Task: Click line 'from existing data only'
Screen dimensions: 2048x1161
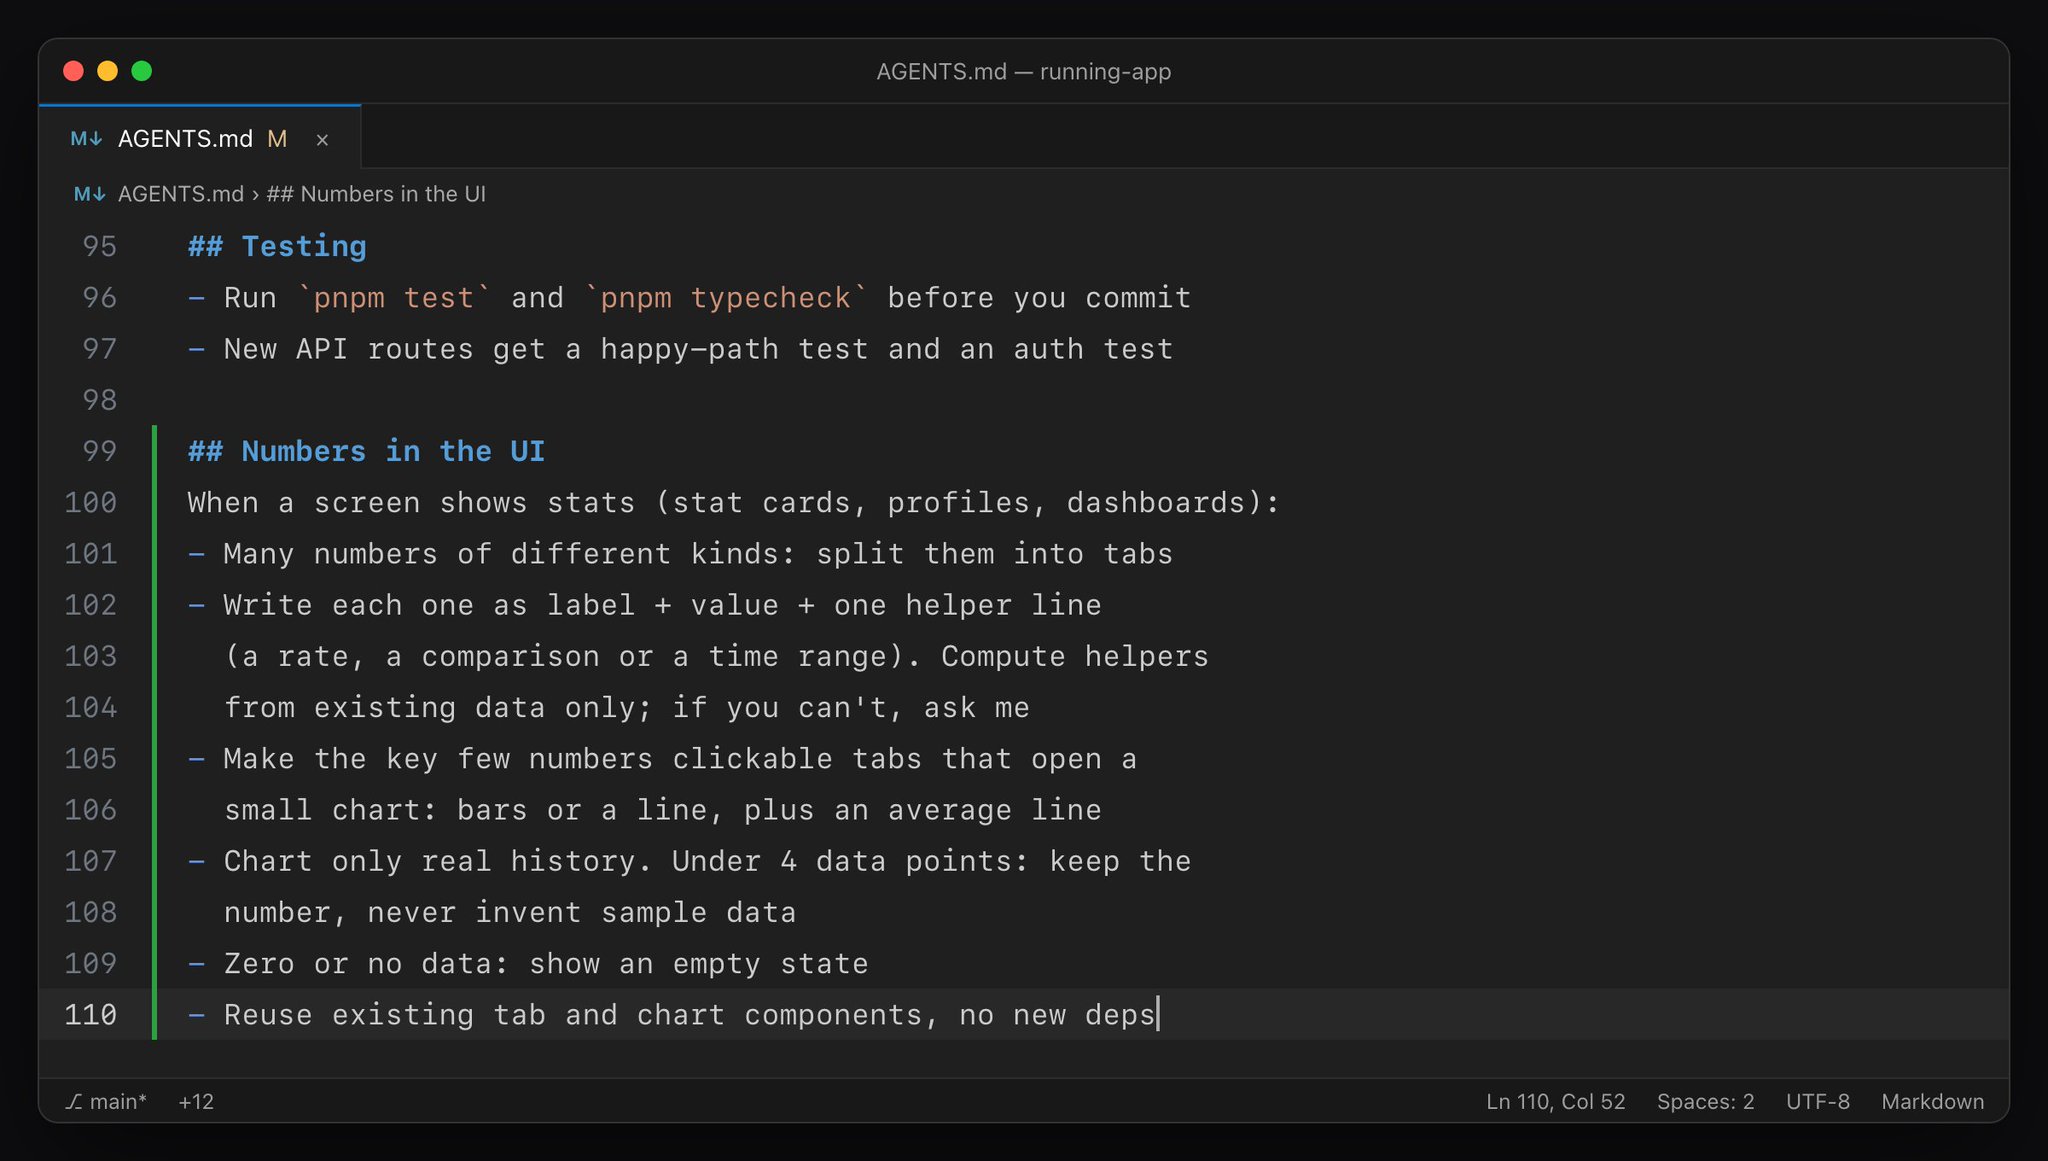Action: tap(627, 707)
